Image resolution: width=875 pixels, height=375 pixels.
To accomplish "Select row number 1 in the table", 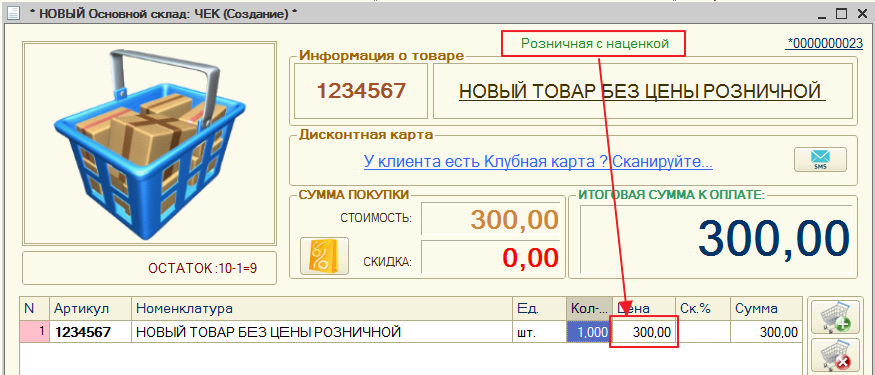I will tap(35, 332).
